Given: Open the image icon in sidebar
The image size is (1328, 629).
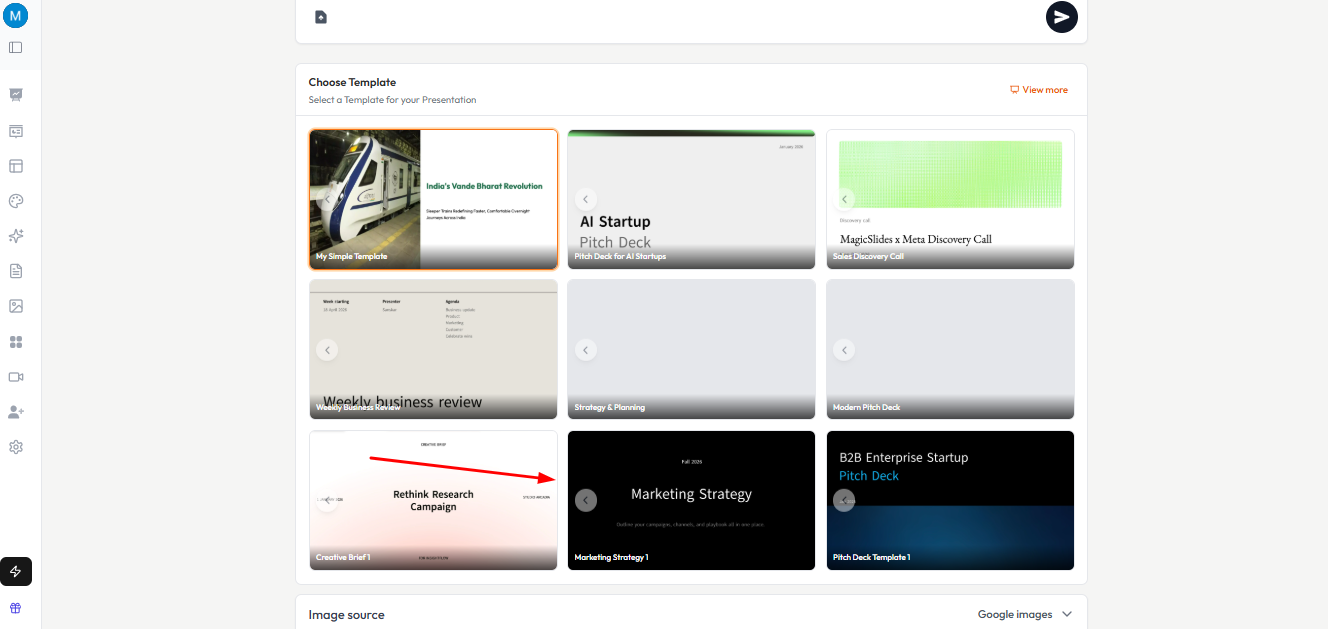Looking at the screenshot, I should pos(16,306).
